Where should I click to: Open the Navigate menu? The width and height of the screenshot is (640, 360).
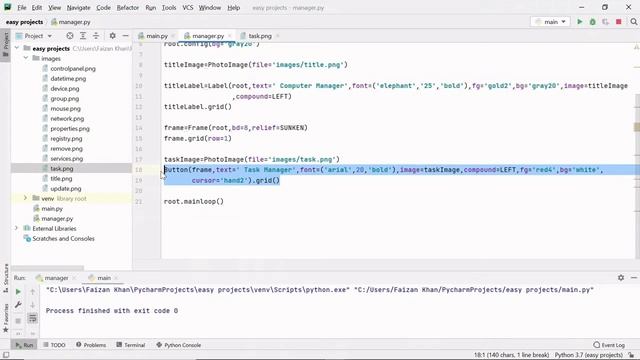(78, 8)
